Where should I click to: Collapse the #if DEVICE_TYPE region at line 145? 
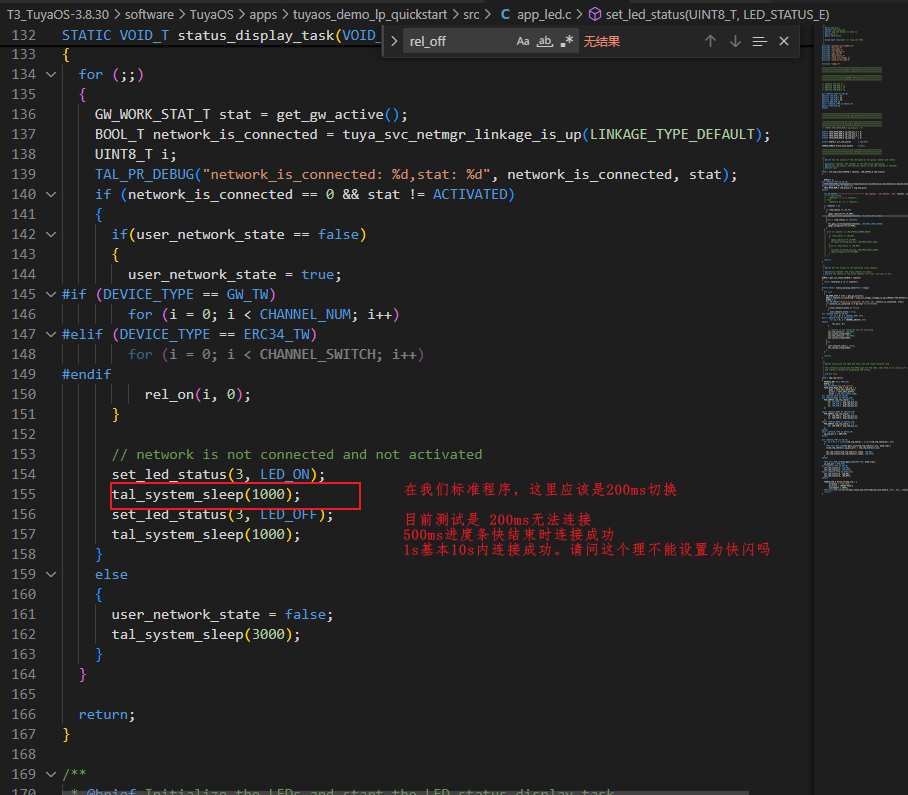coord(51,294)
